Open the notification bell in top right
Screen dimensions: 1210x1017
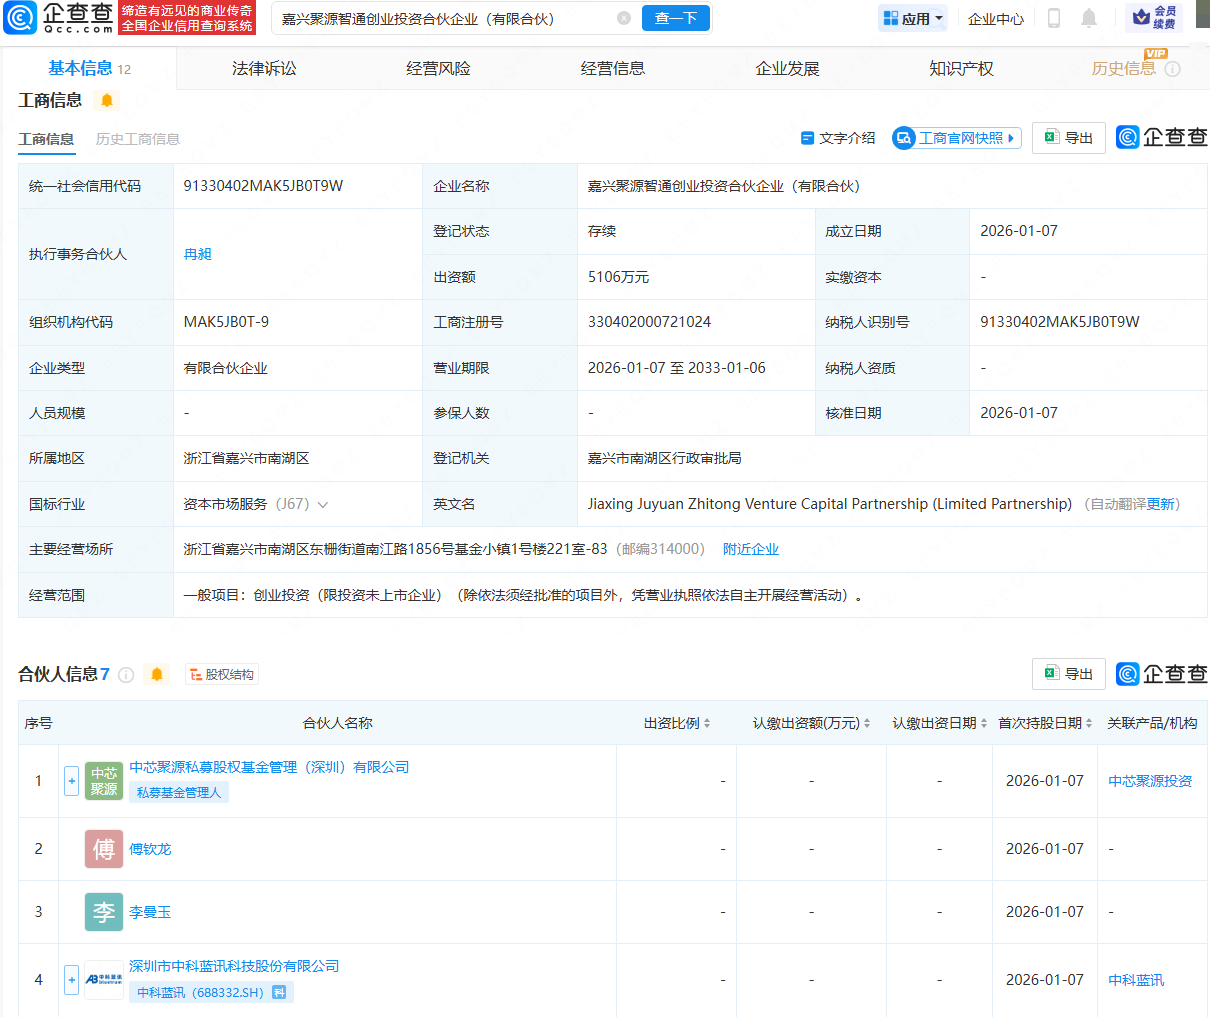pos(1089,17)
